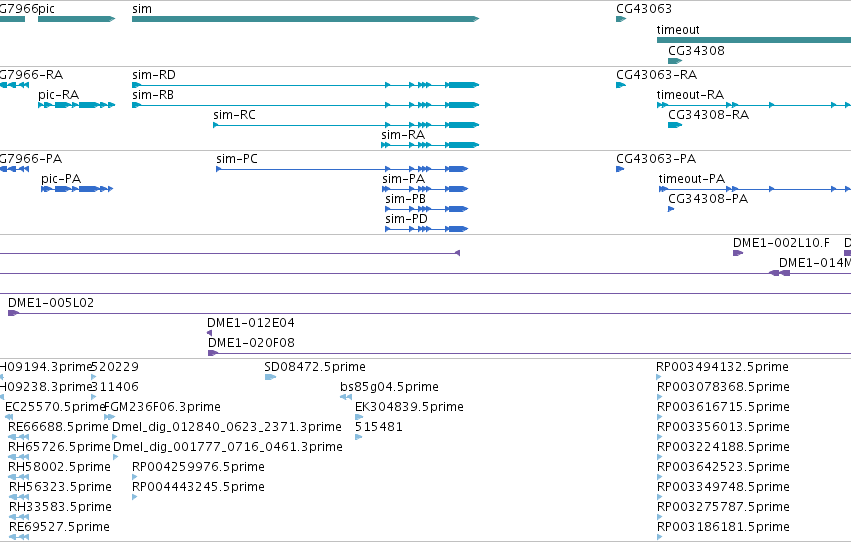The width and height of the screenshot is (851, 542).
Task: Click the timeout-PA protein label
Action: click(691, 179)
